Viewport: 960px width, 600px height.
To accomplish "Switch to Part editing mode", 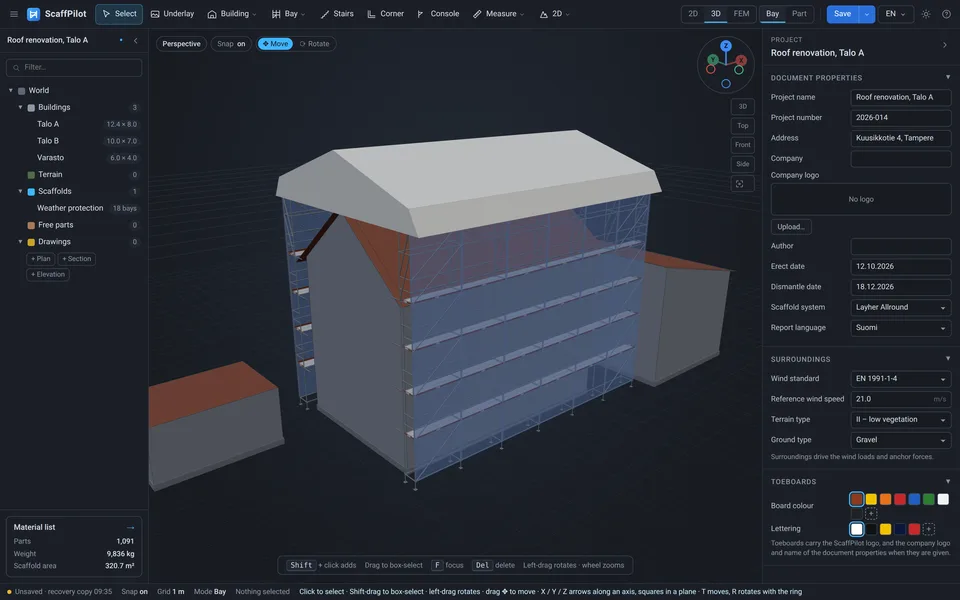I will (799, 14).
